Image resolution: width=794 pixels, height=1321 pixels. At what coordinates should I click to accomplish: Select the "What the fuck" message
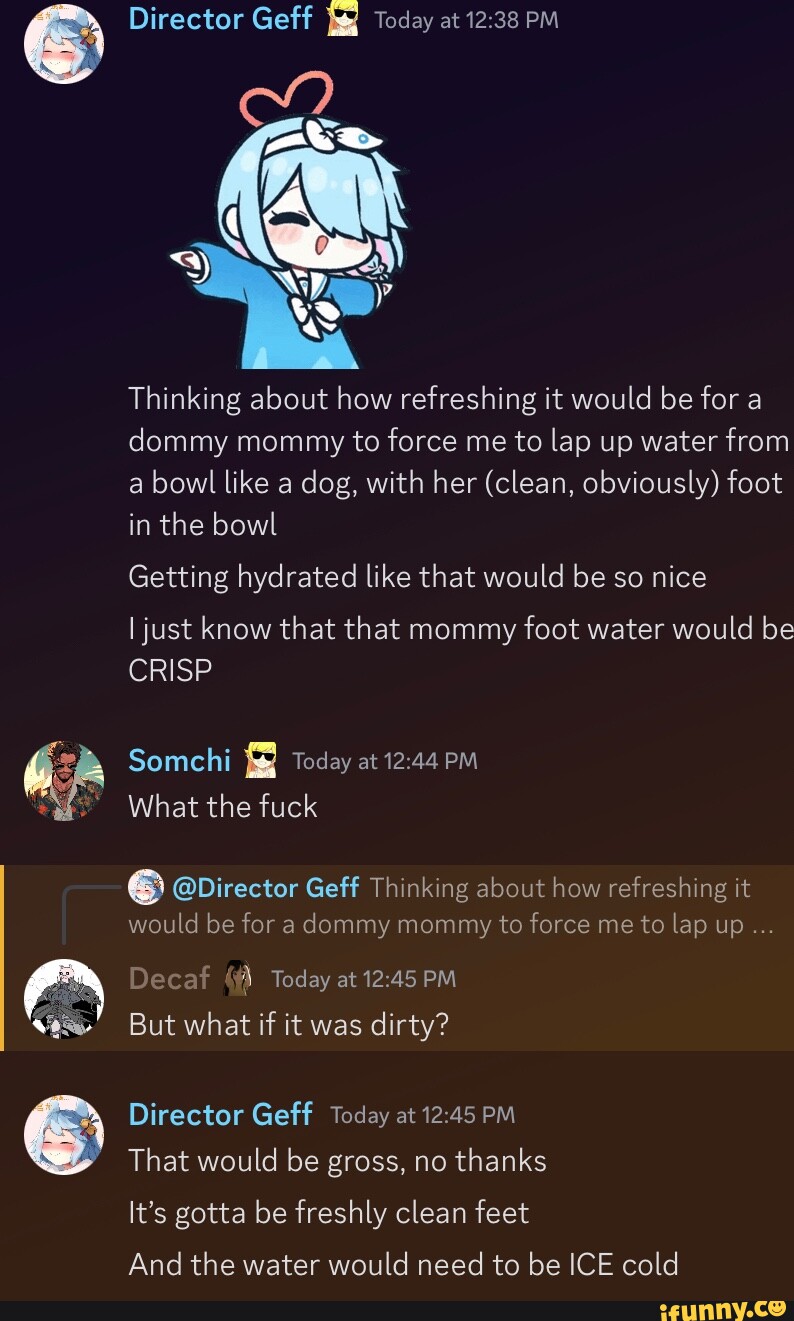click(x=223, y=807)
